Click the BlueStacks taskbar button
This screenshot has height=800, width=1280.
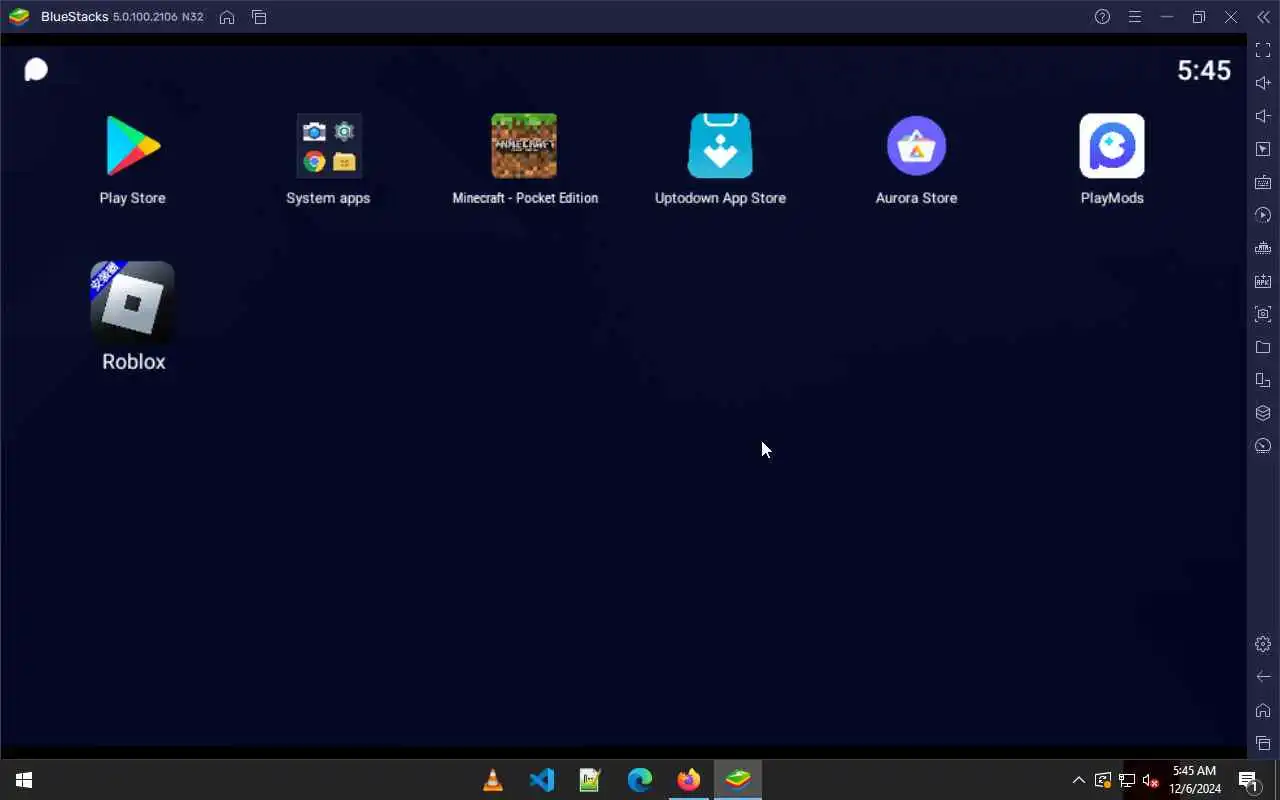[738, 780]
